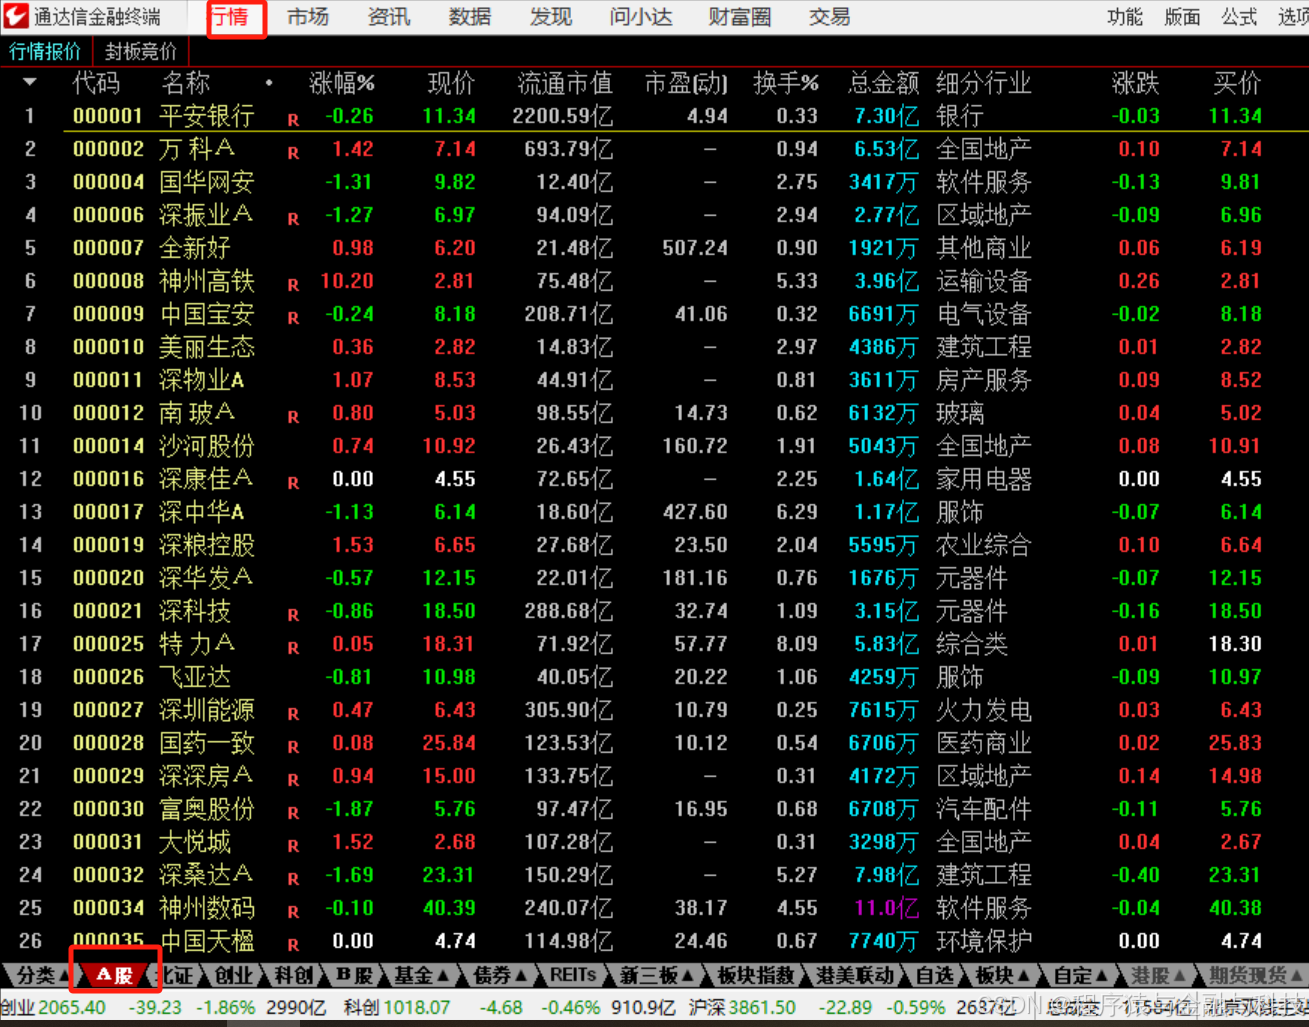
Task: Open the 财富圈 menu
Action: [740, 17]
